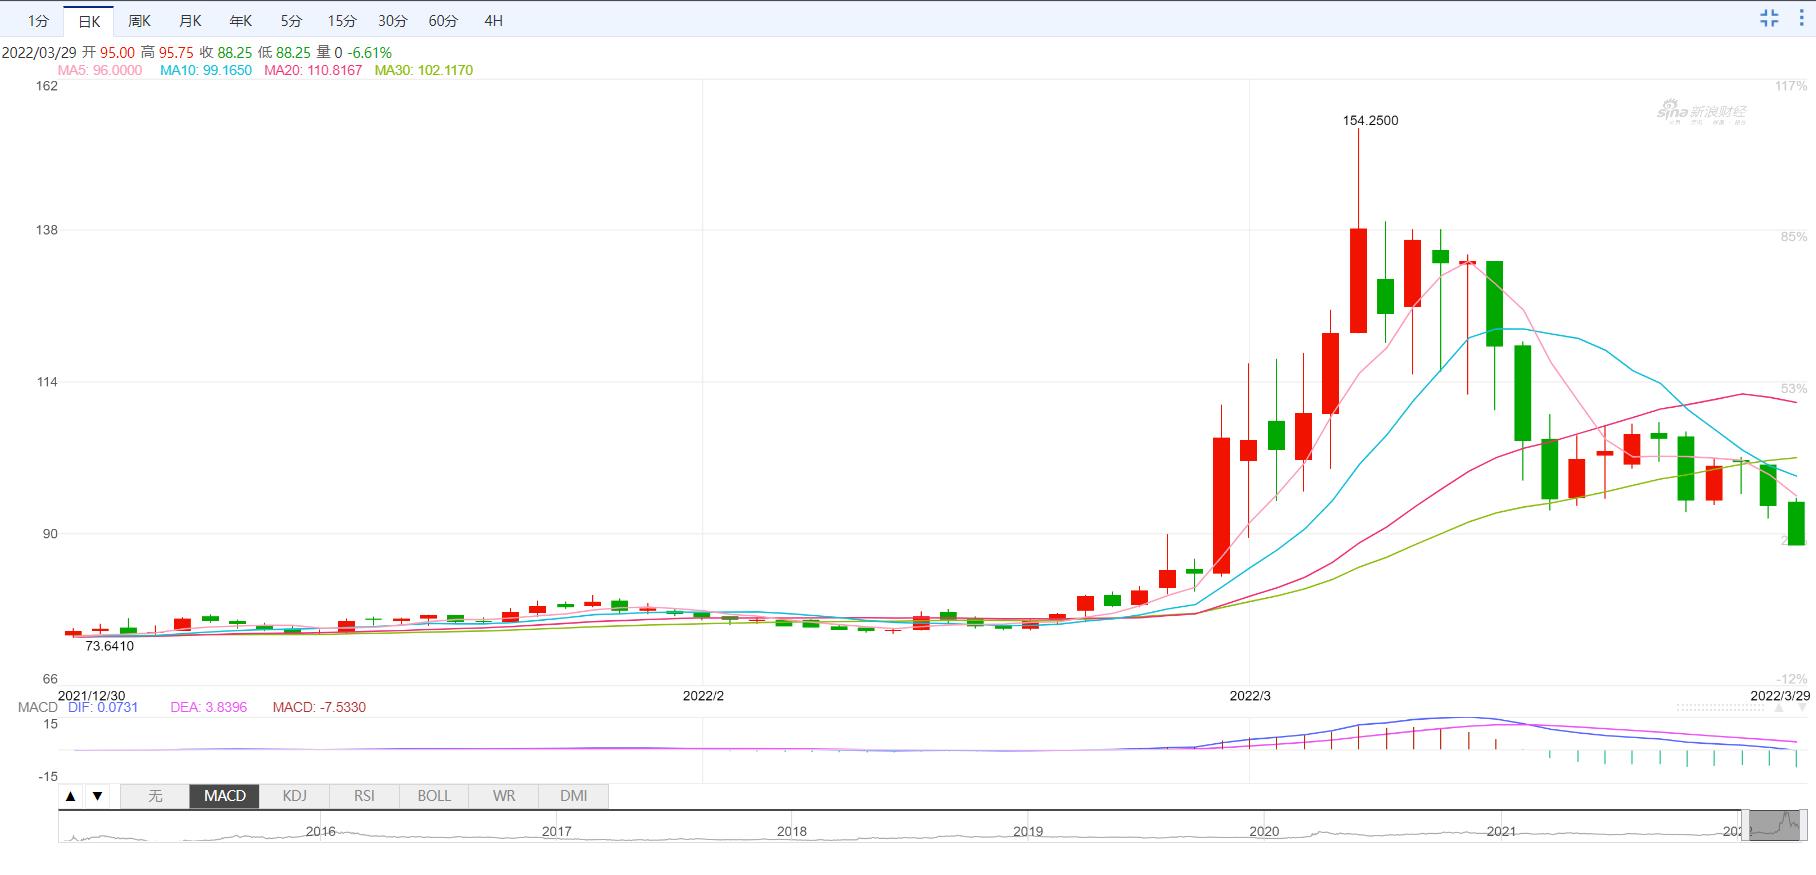1816x875 pixels.
Task: Select the 15分 interval tab
Action: click(342, 21)
